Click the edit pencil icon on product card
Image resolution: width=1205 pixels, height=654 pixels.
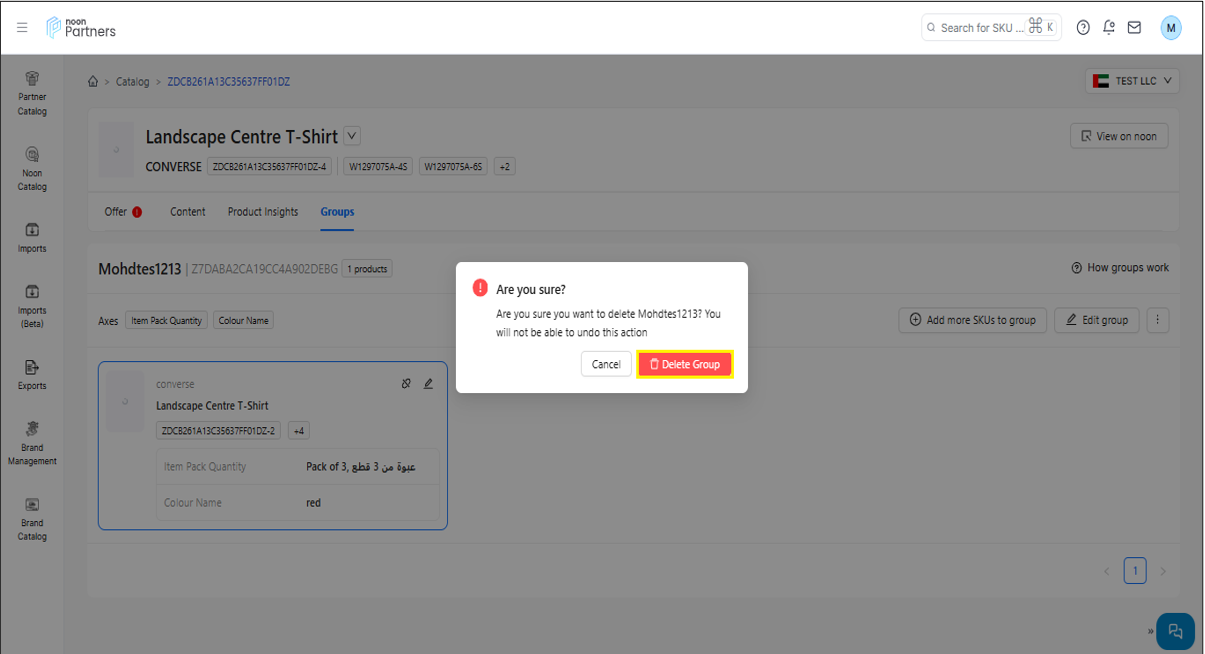[428, 384]
